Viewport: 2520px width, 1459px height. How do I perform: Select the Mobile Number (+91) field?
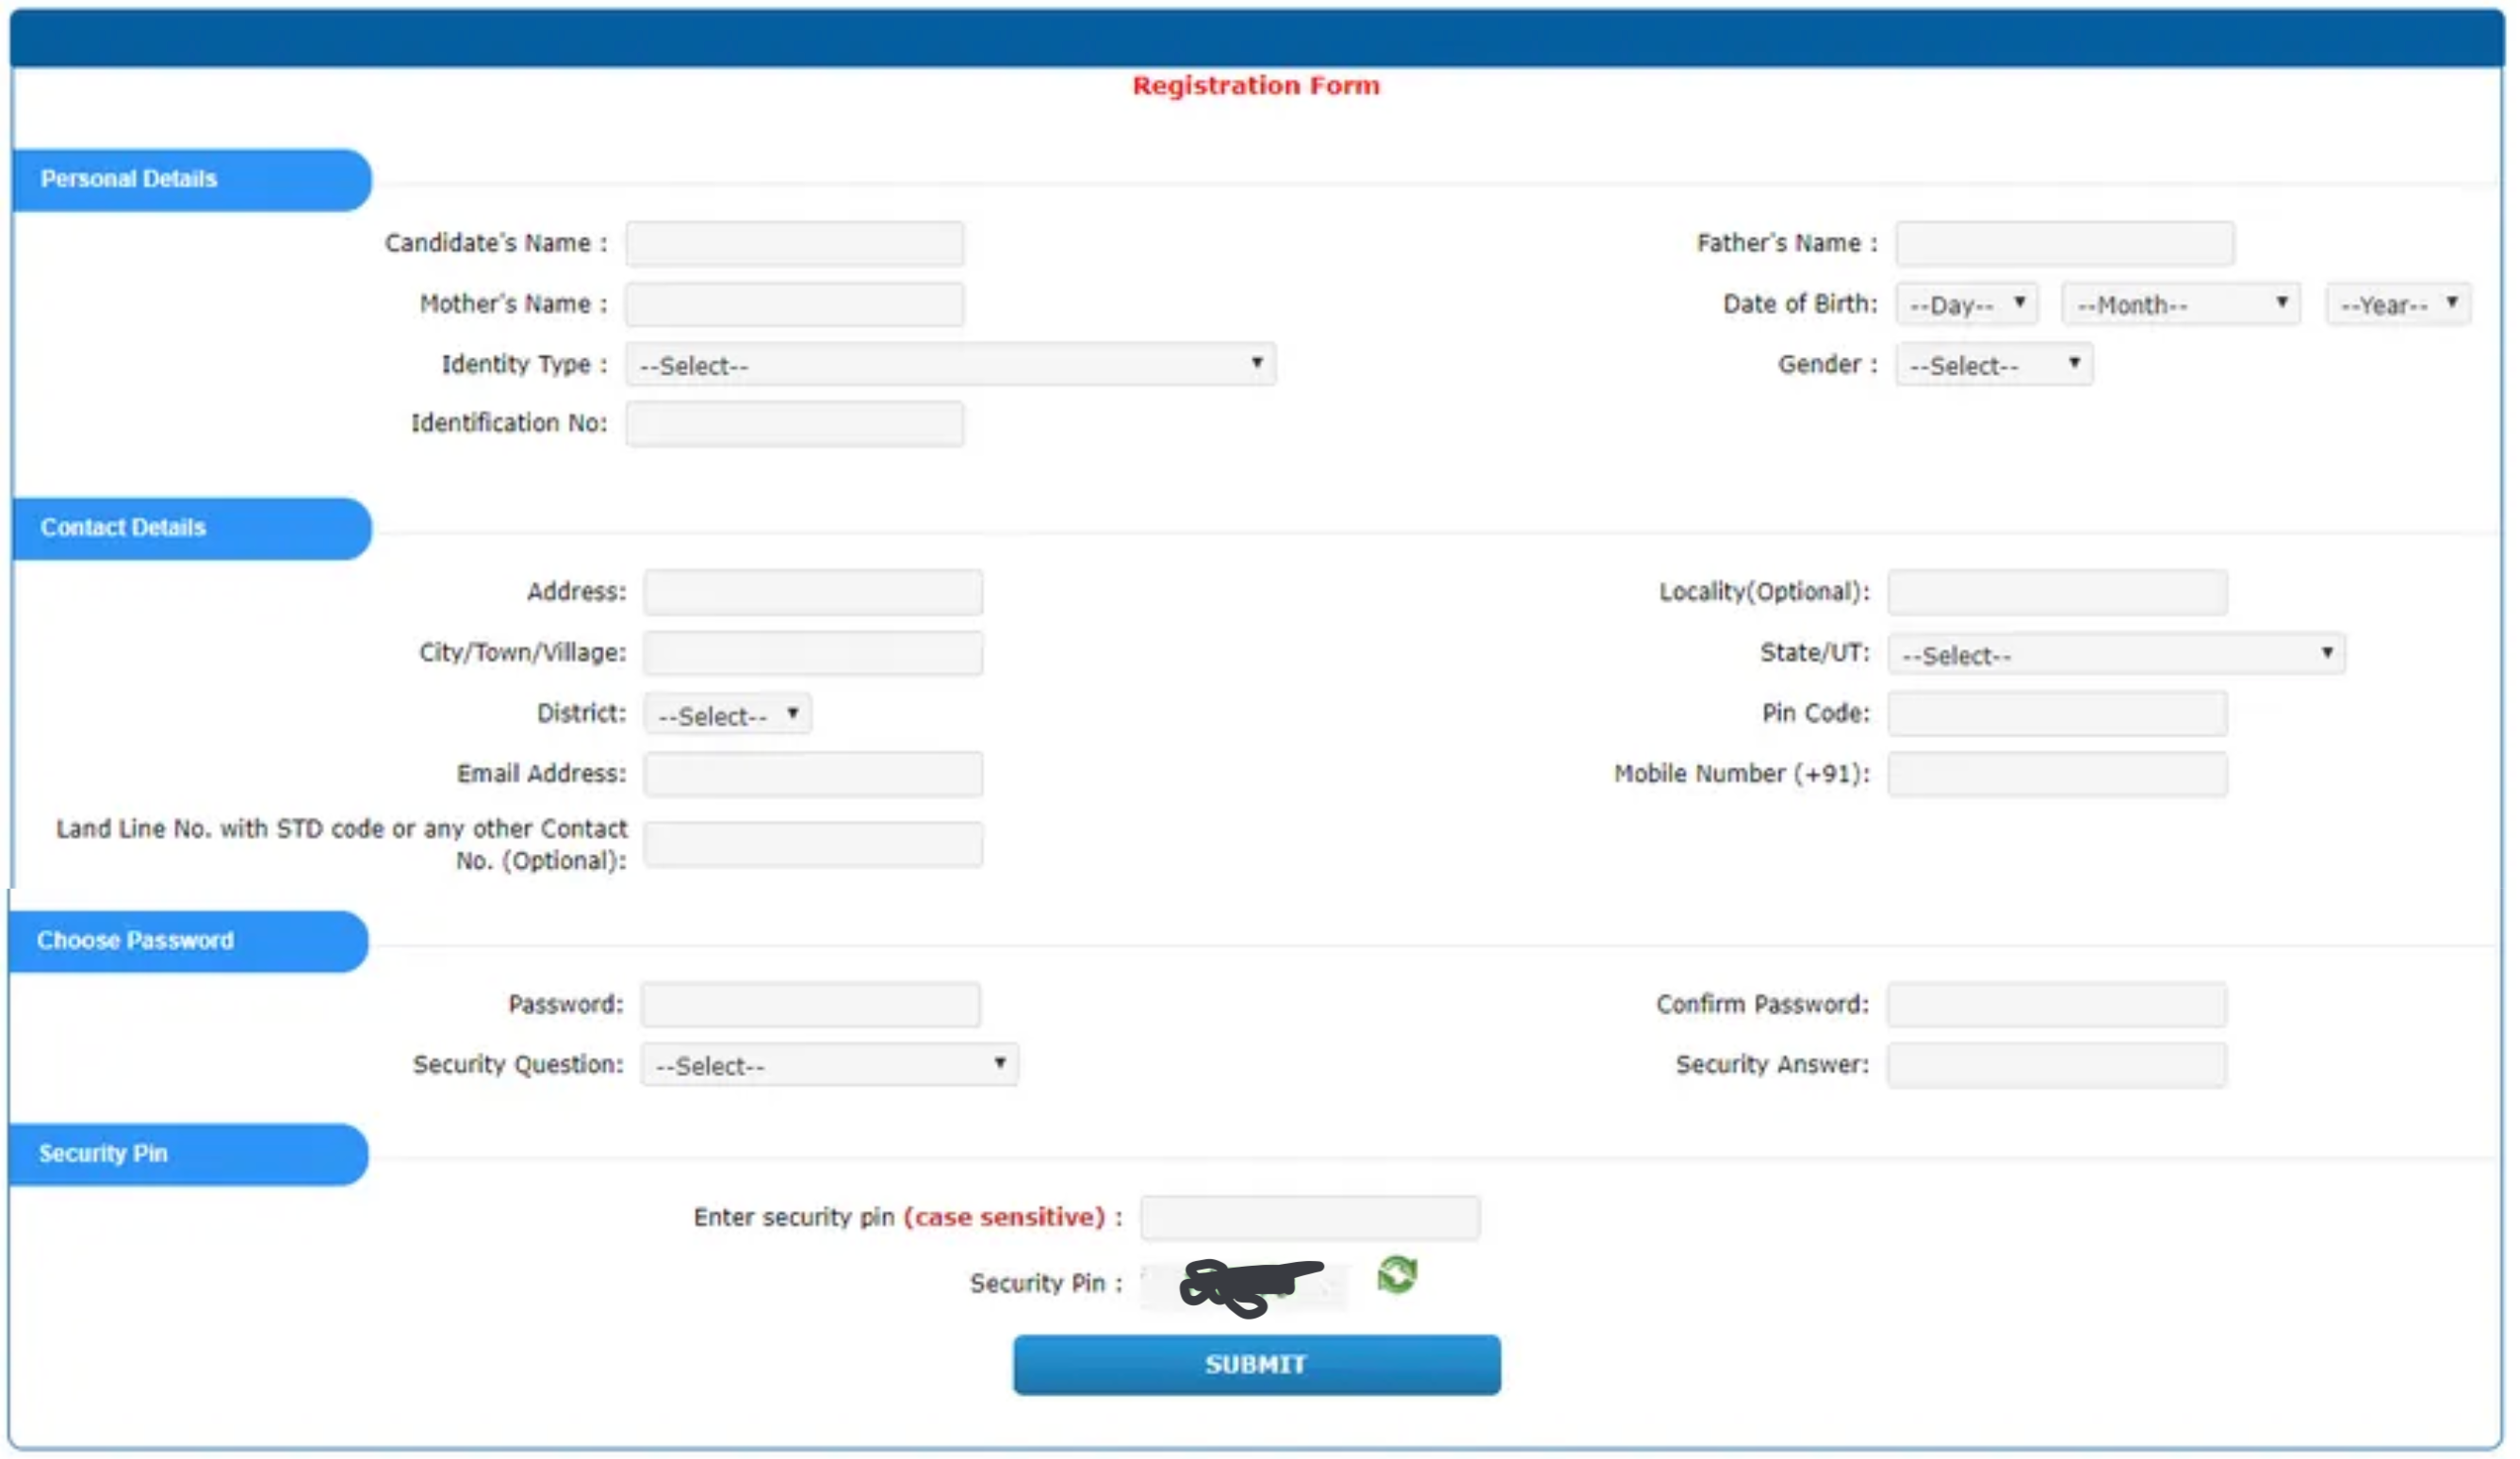(x=2057, y=774)
